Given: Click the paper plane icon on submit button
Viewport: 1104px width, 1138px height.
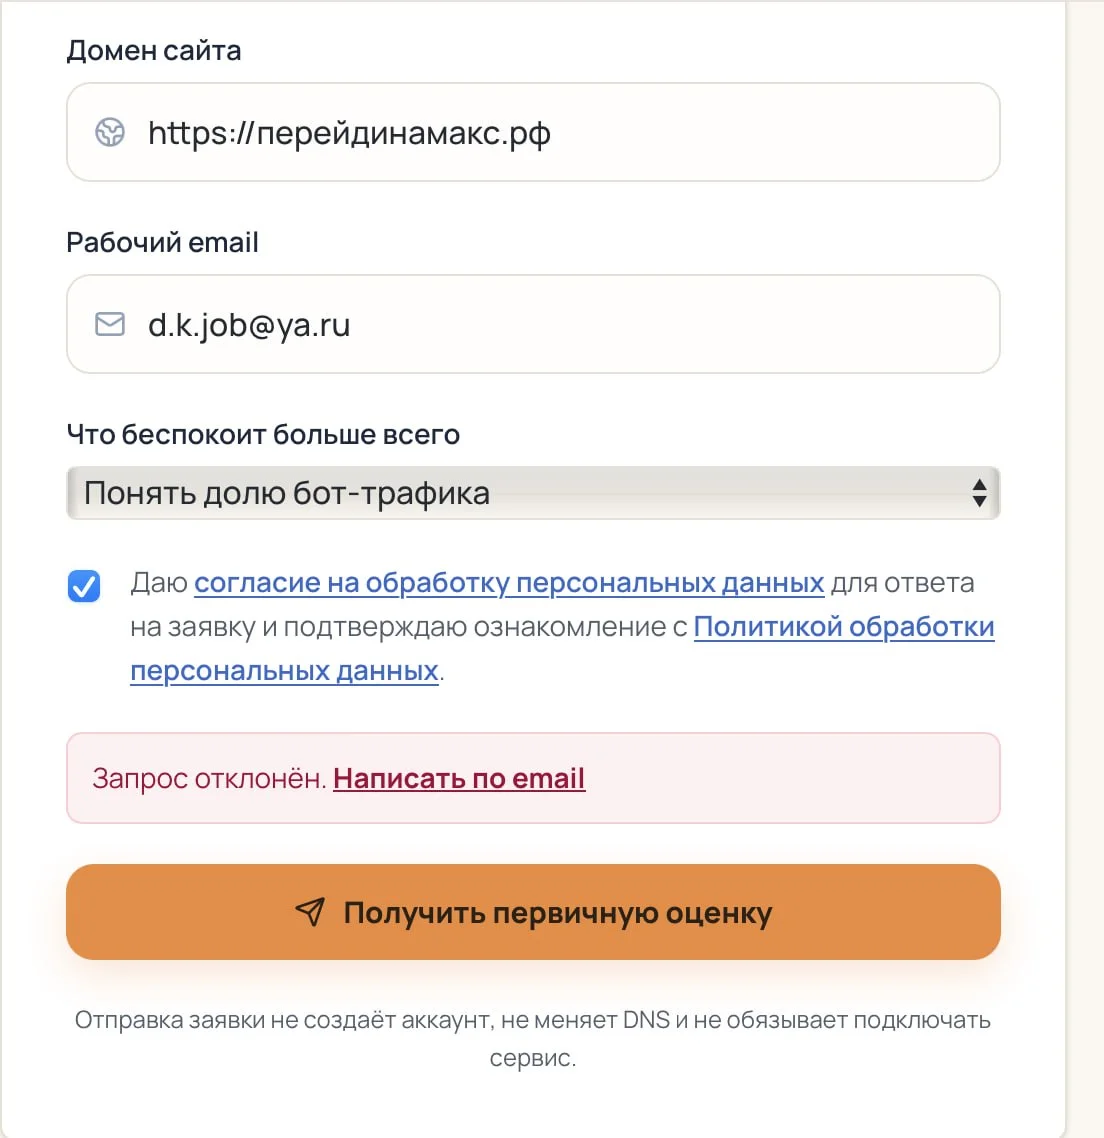Looking at the screenshot, I should coord(311,912).
